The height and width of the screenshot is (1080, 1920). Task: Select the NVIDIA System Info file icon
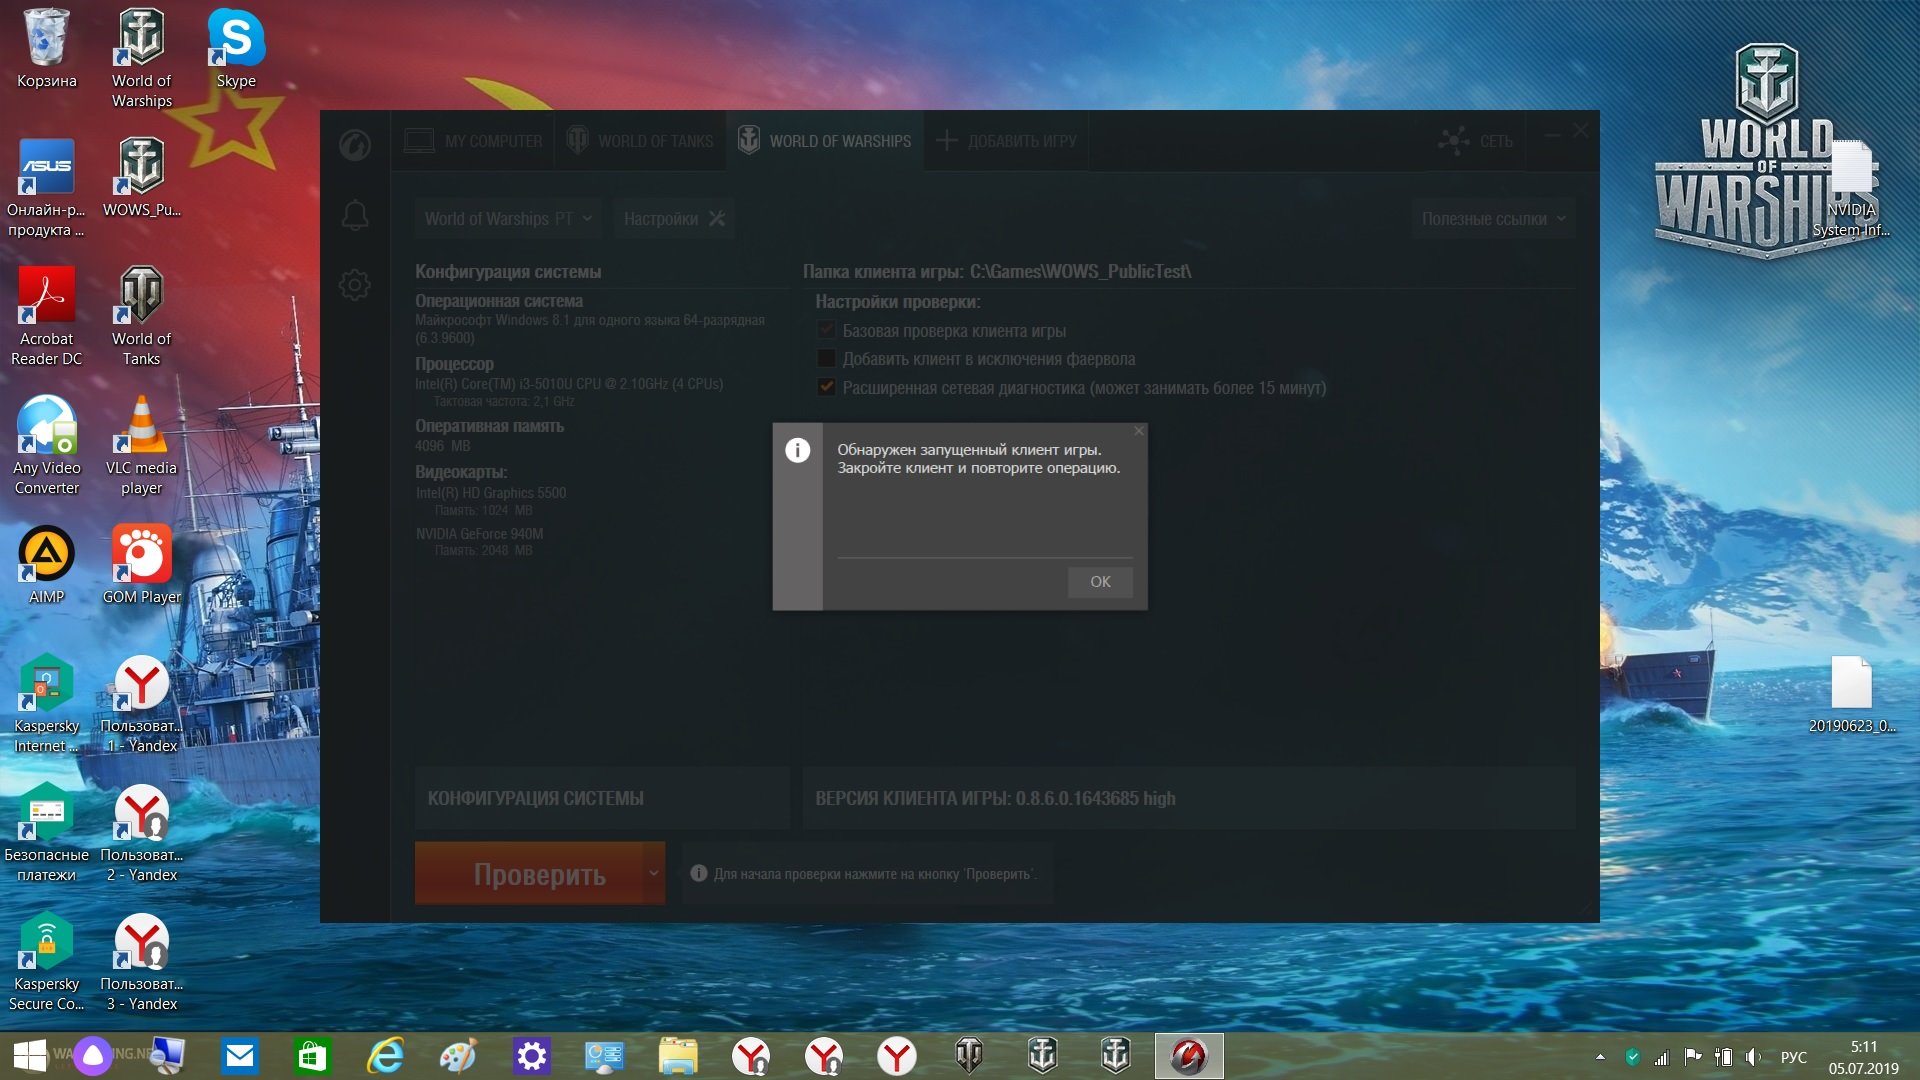(x=1851, y=188)
